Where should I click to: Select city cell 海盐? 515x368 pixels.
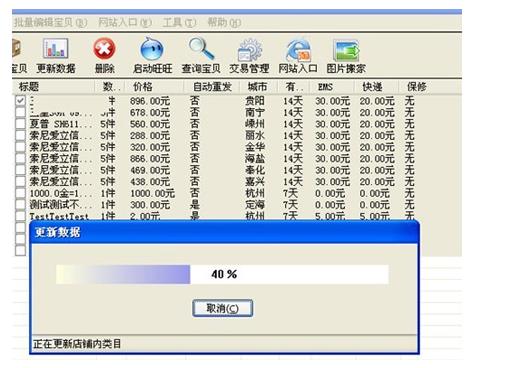pyautogui.click(x=255, y=159)
